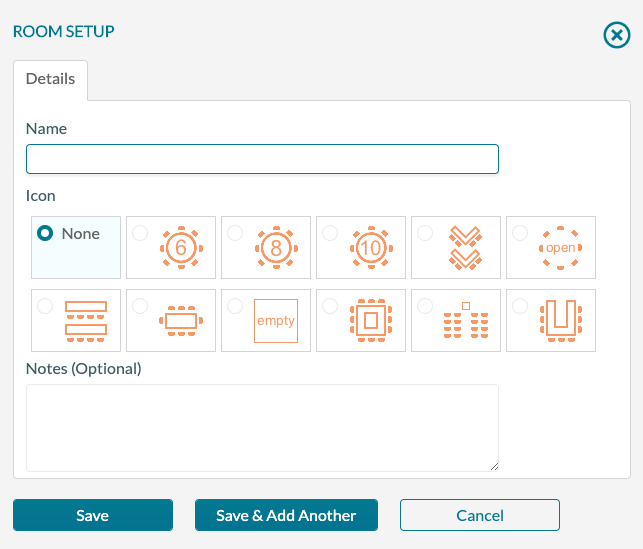The image size is (643, 549).
Task: Click the Save button
Action: click(93, 515)
